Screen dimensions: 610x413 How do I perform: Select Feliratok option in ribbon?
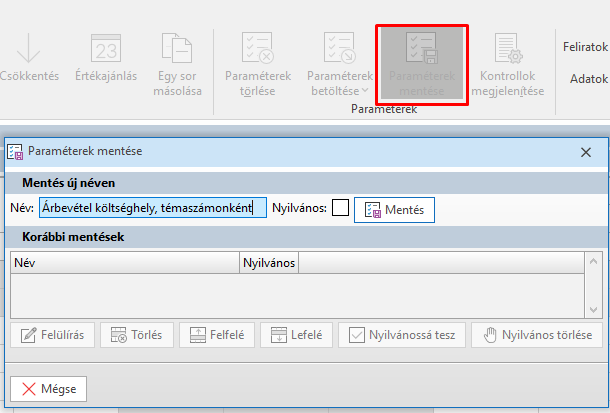coord(585,47)
